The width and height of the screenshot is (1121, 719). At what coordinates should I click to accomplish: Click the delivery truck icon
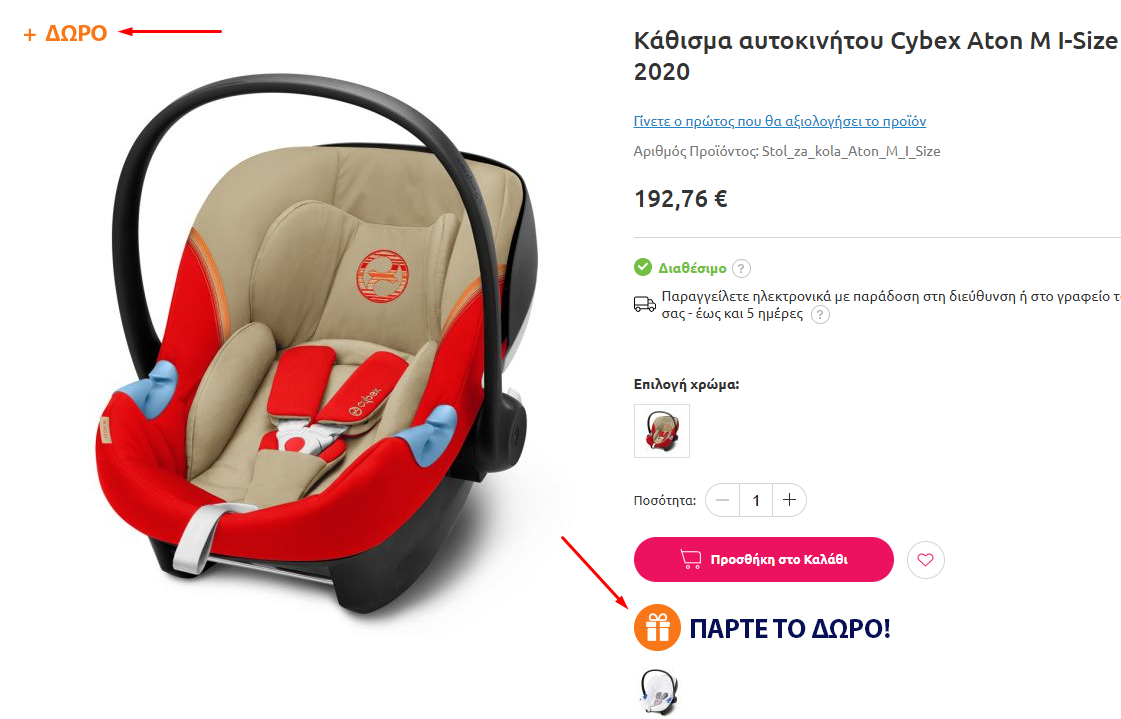645,304
